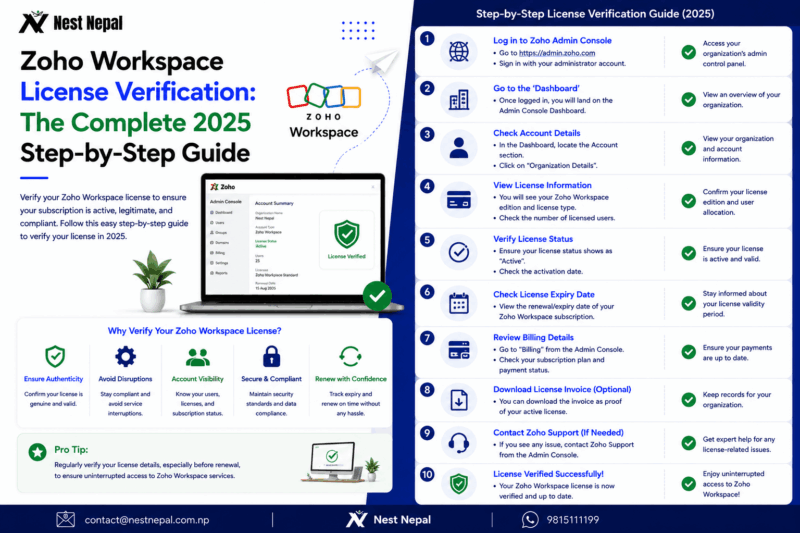This screenshot has height=533, width=800.
Task: Click the download document icon for License Invoice
Action: 459,400
